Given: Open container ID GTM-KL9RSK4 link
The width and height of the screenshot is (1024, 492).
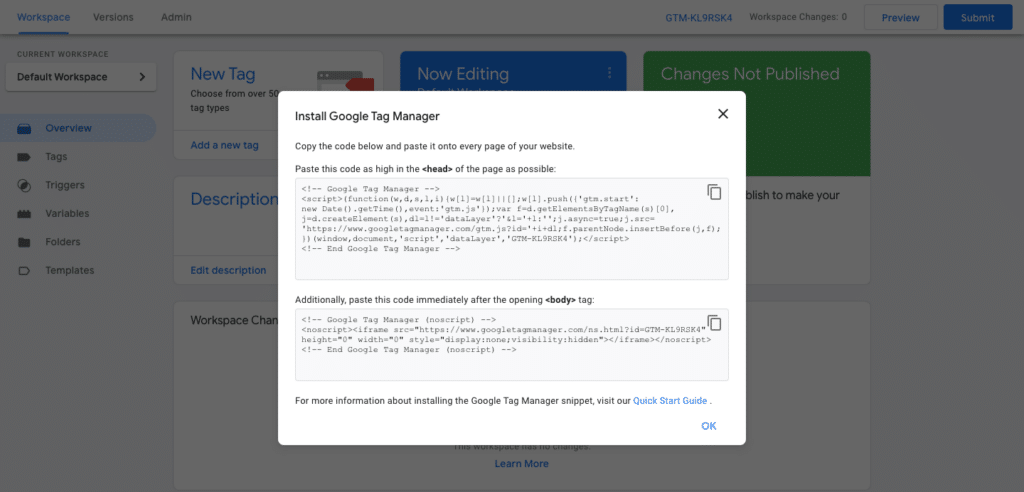Looking at the screenshot, I should (x=699, y=18).
